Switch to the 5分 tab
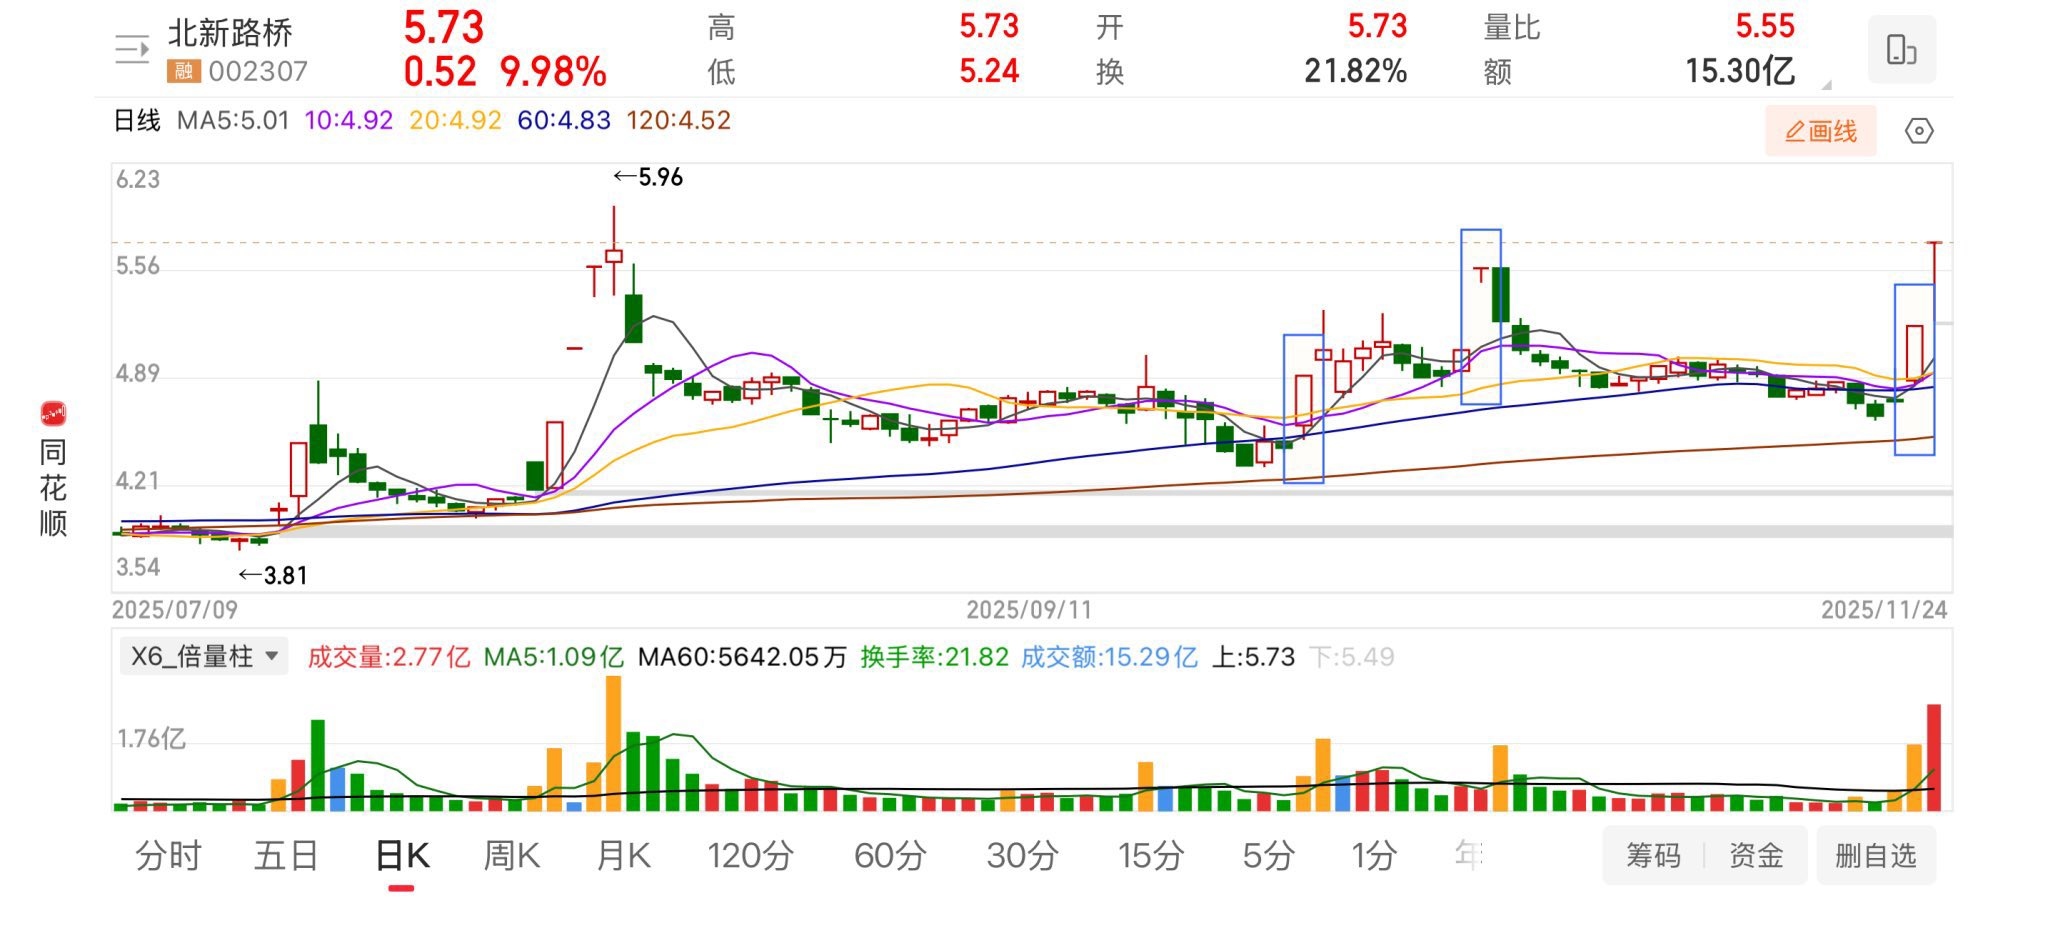The width and height of the screenshot is (2048, 943). (x=1268, y=855)
